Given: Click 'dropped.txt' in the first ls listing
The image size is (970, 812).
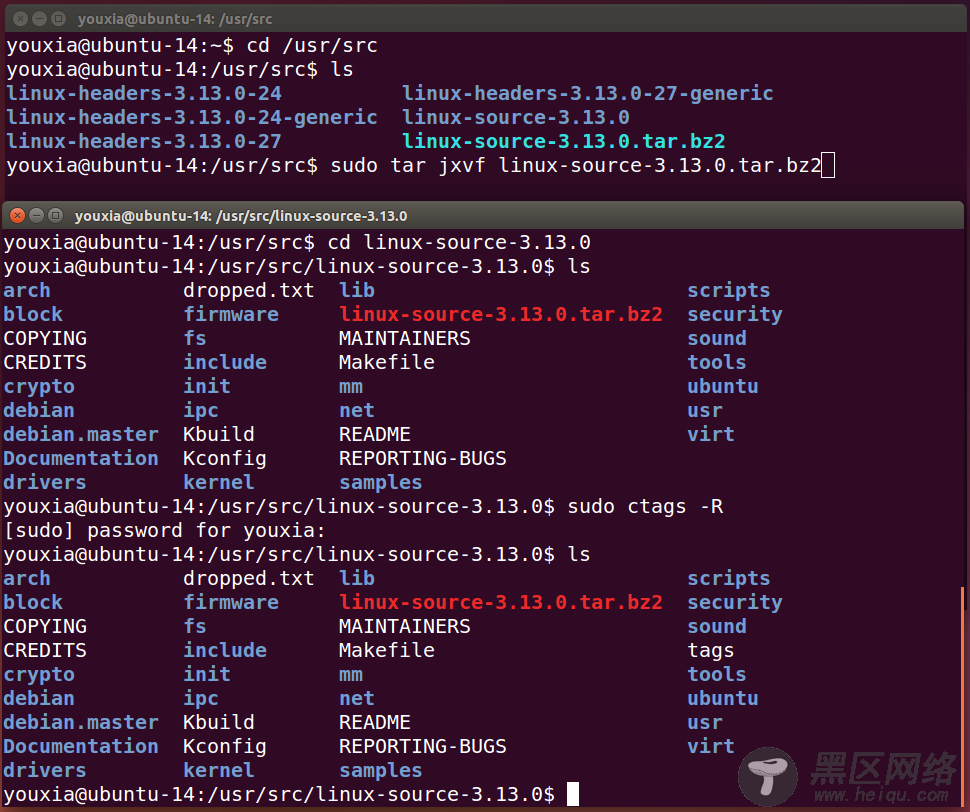Looking at the screenshot, I should pyautogui.click(x=249, y=291).
